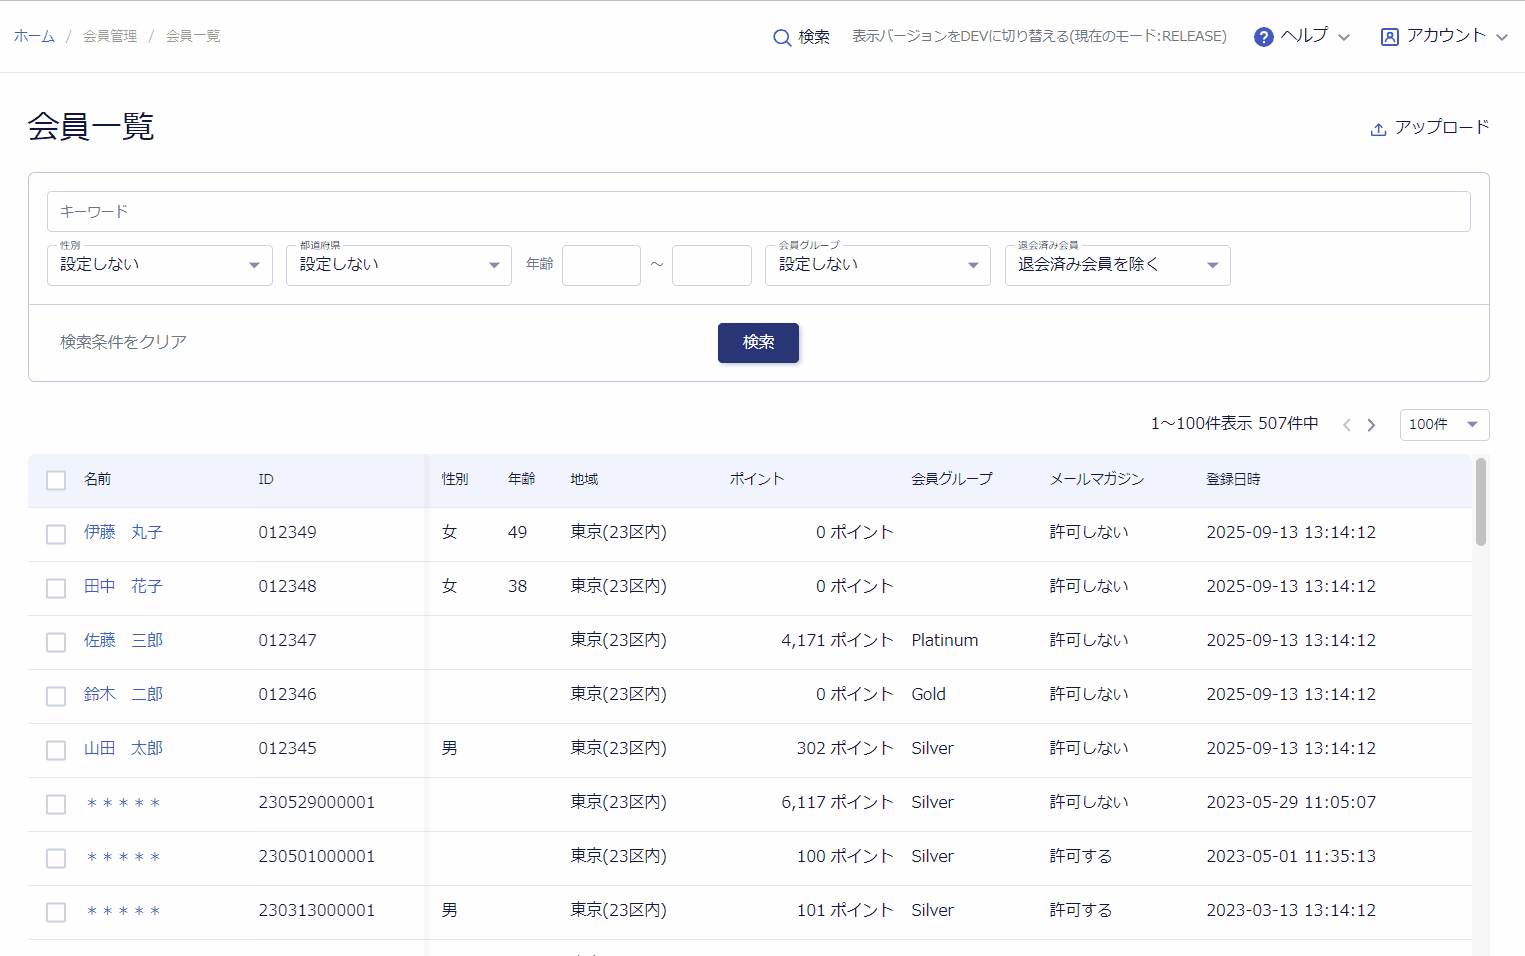This screenshot has height=956, width=1525.
Task: Click the メールマガジン column header
Action: tap(1097, 479)
